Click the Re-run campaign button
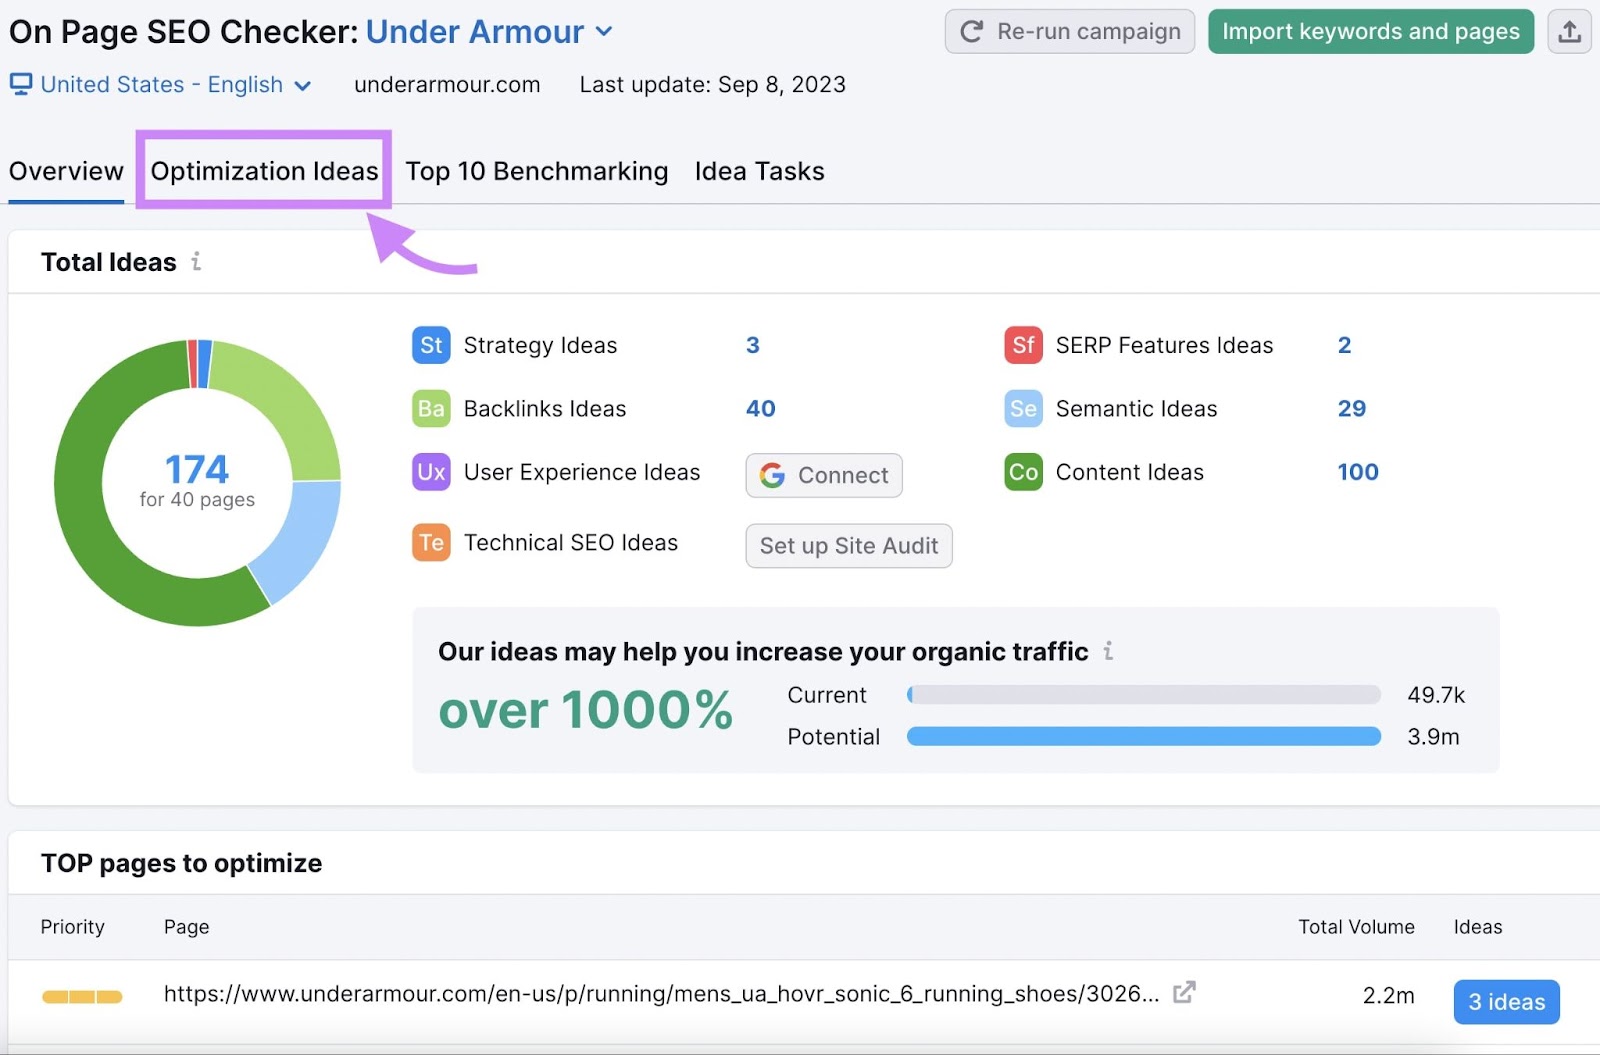The width and height of the screenshot is (1600, 1055). [x=1069, y=31]
